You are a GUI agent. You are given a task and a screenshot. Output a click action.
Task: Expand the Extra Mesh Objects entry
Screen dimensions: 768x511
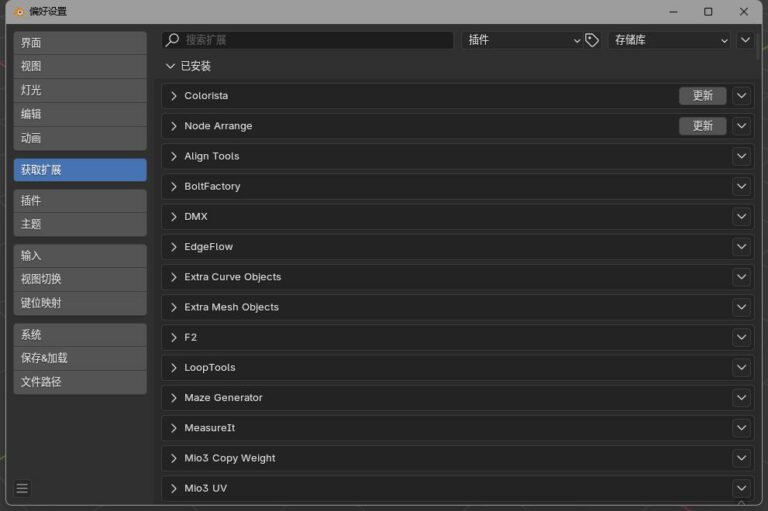(x=173, y=307)
